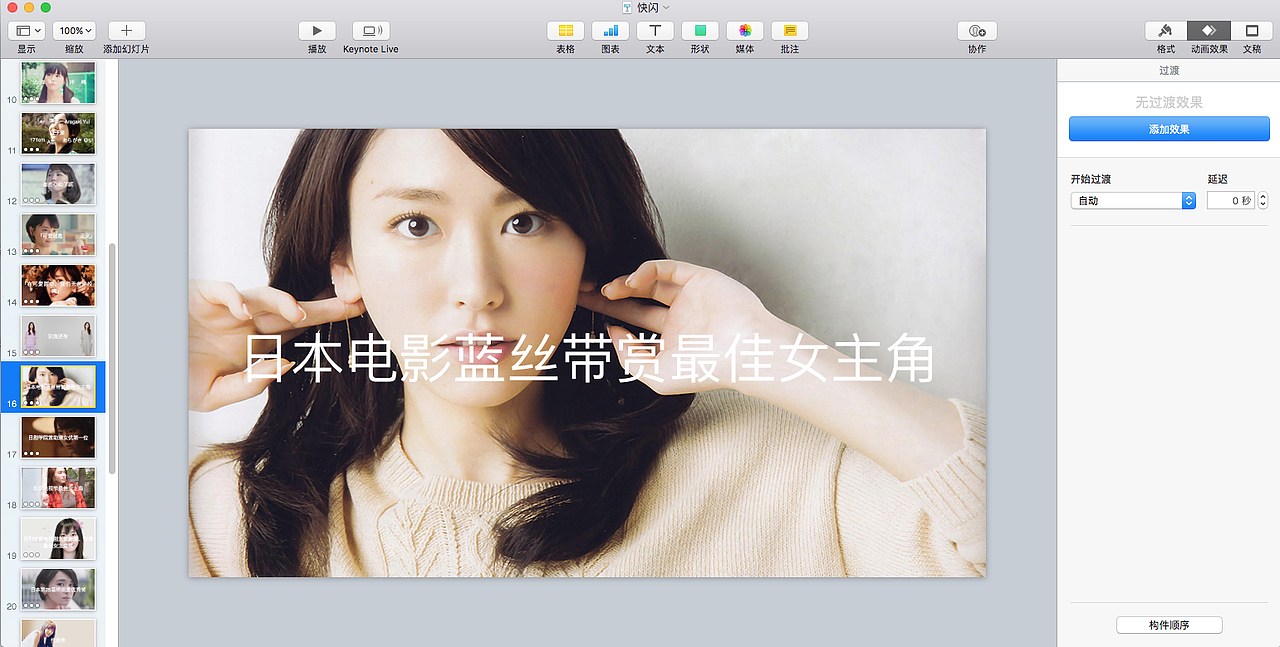1280x647 pixels.
Task: Open the 文稿 document inspector icon
Action: tap(1251, 31)
